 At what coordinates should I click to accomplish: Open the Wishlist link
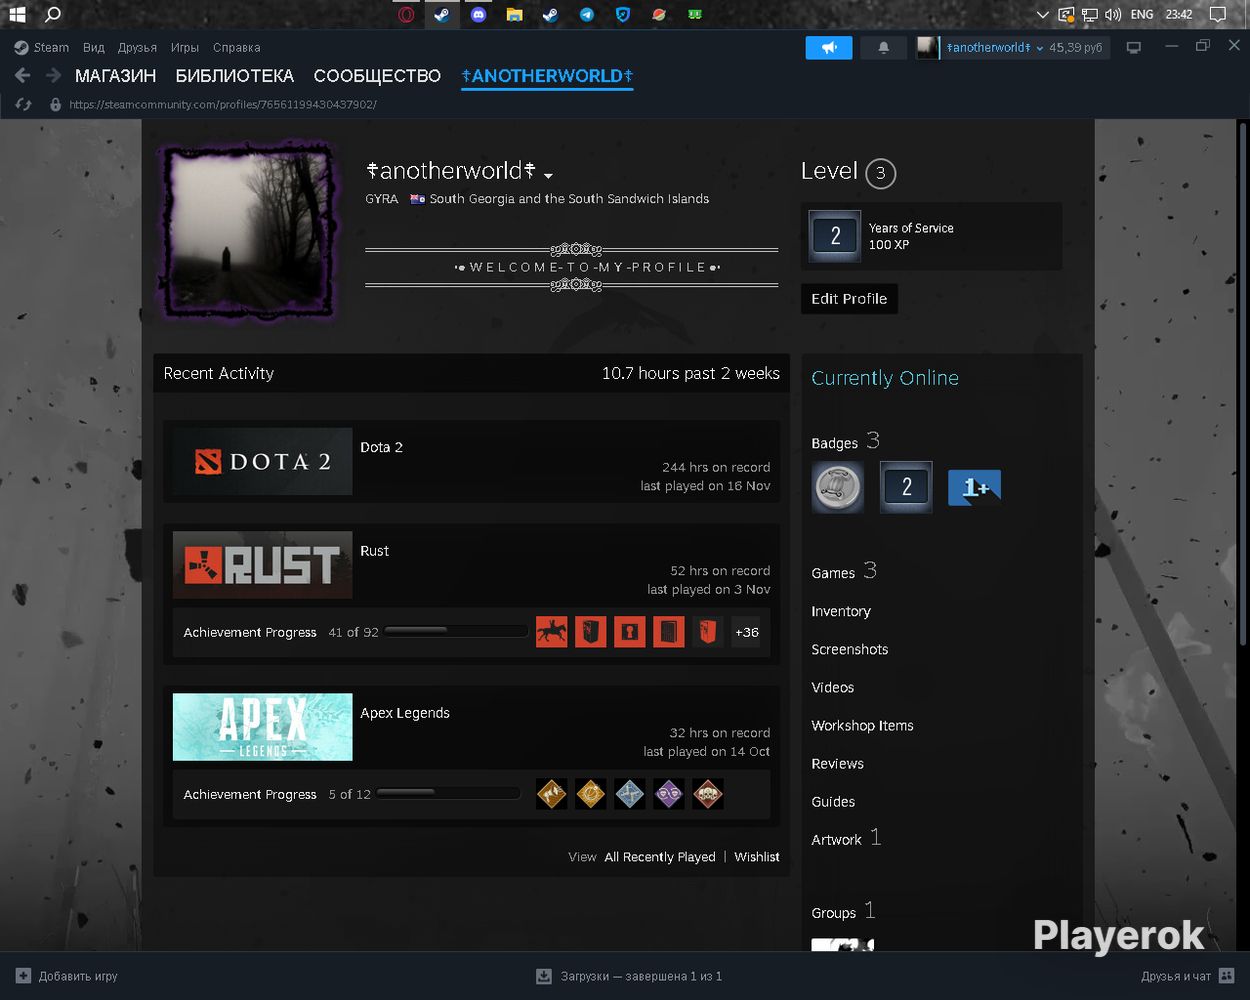click(x=757, y=857)
